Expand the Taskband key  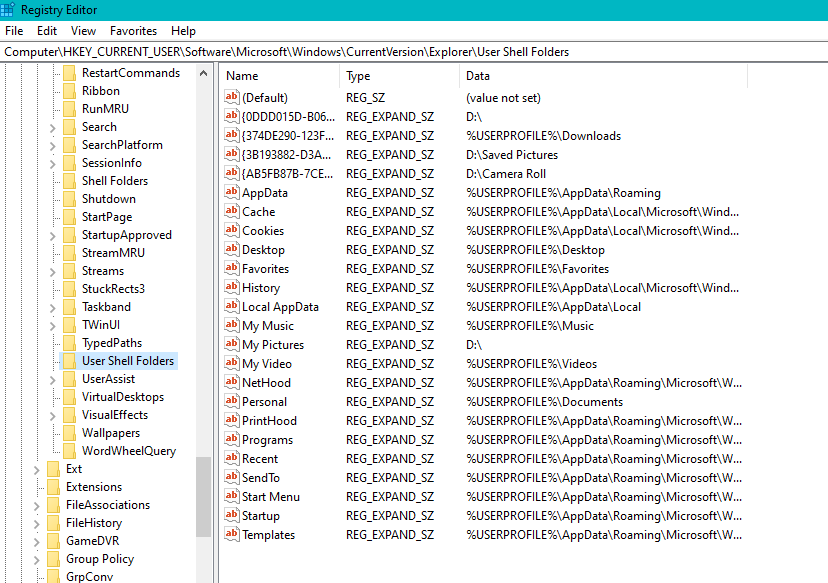pos(52,307)
